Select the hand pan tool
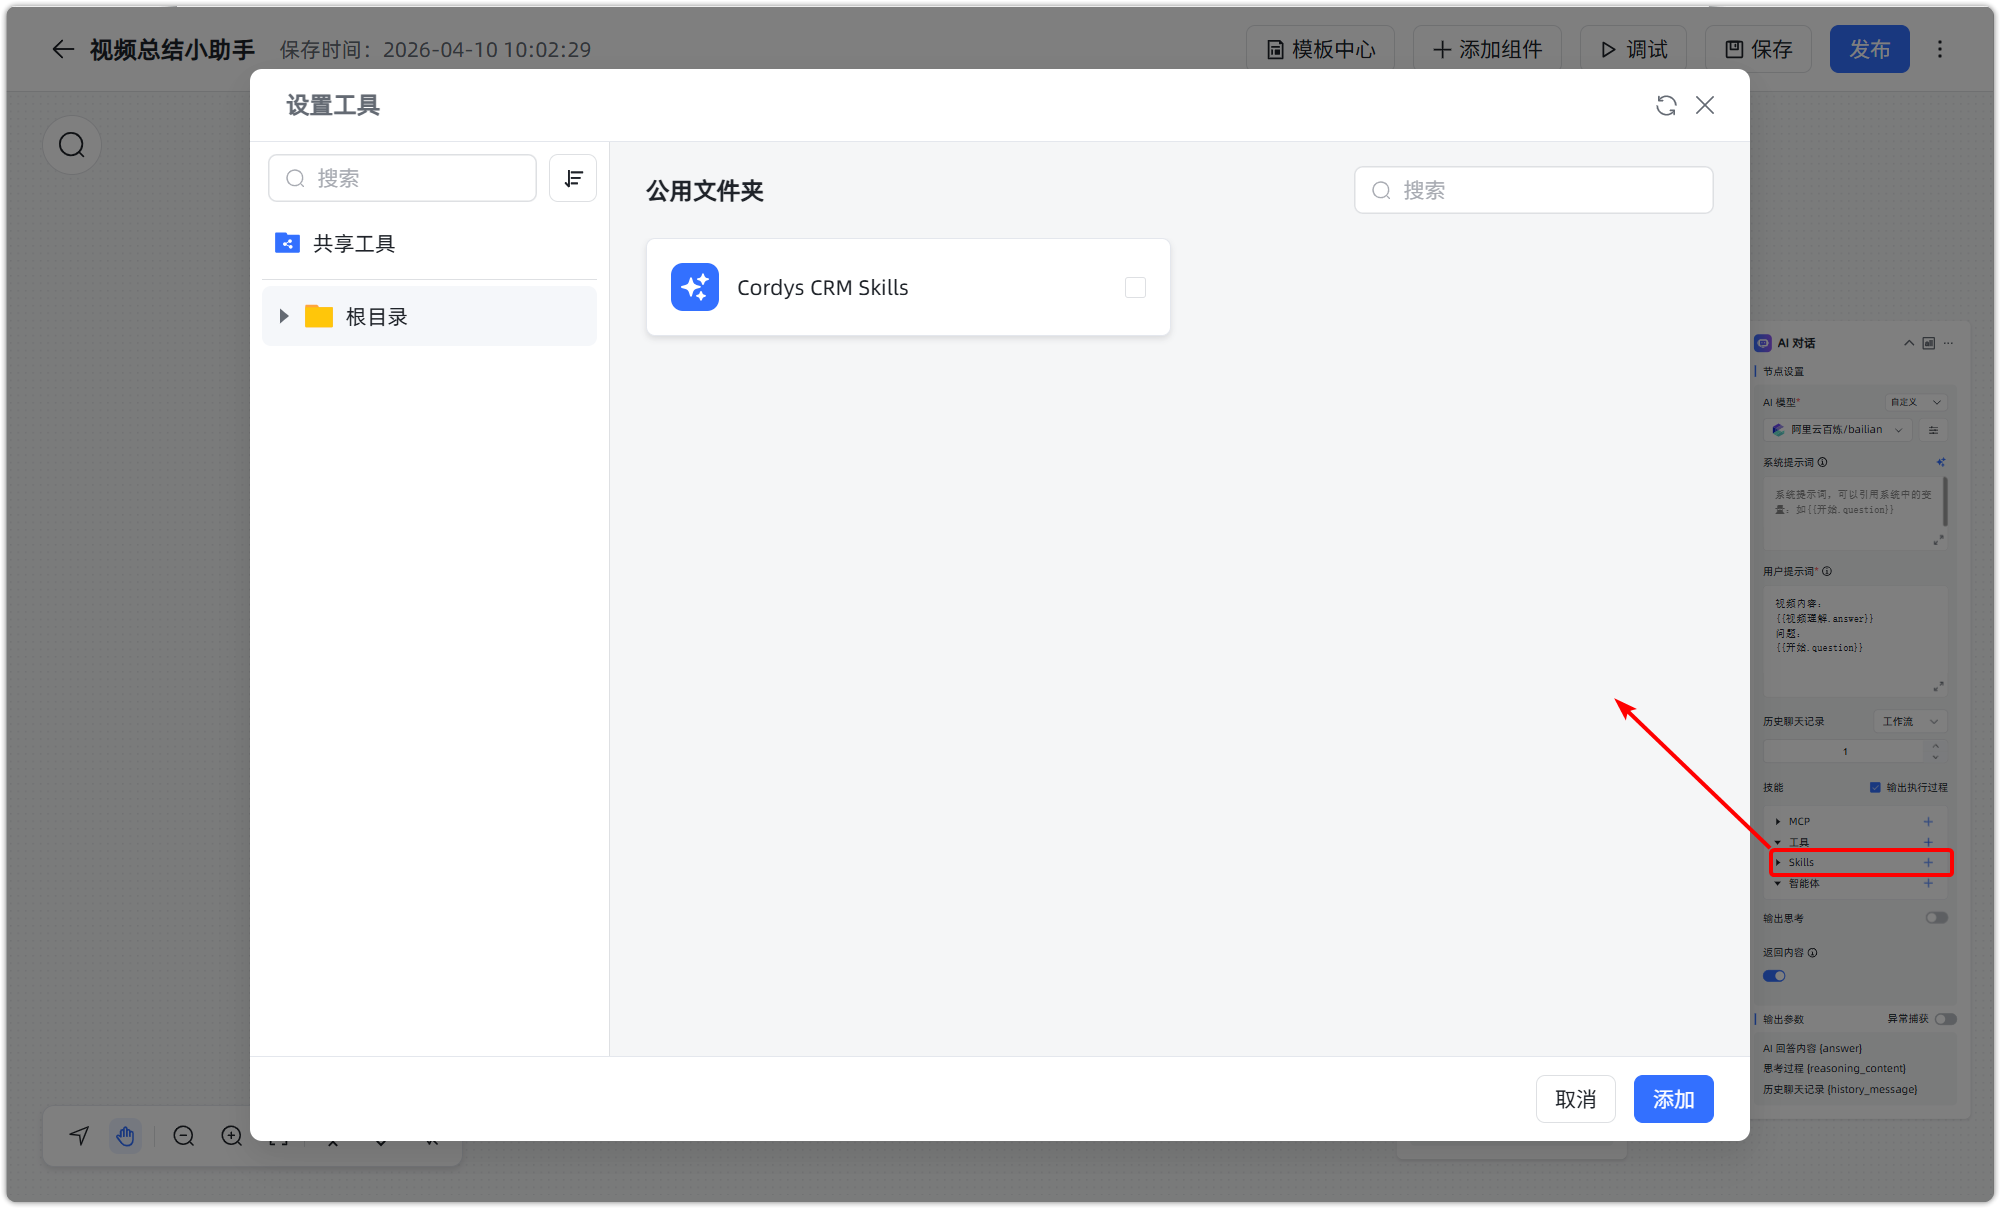The height and width of the screenshot is (1208, 2000). [125, 1136]
